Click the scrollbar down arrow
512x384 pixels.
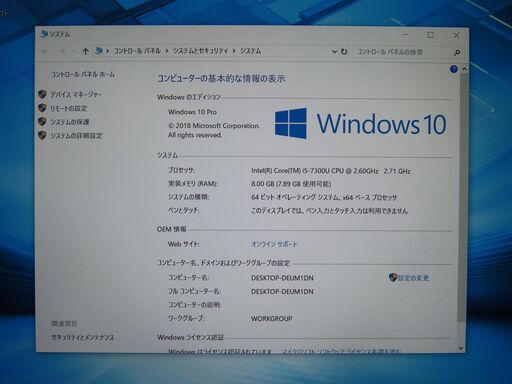coord(461,348)
